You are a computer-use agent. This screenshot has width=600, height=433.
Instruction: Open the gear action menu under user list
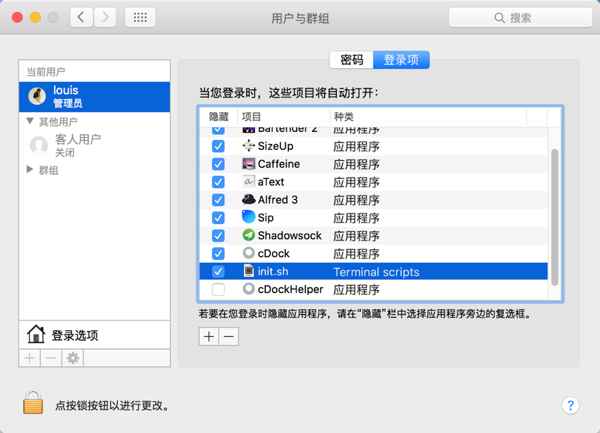[x=73, y=358]
